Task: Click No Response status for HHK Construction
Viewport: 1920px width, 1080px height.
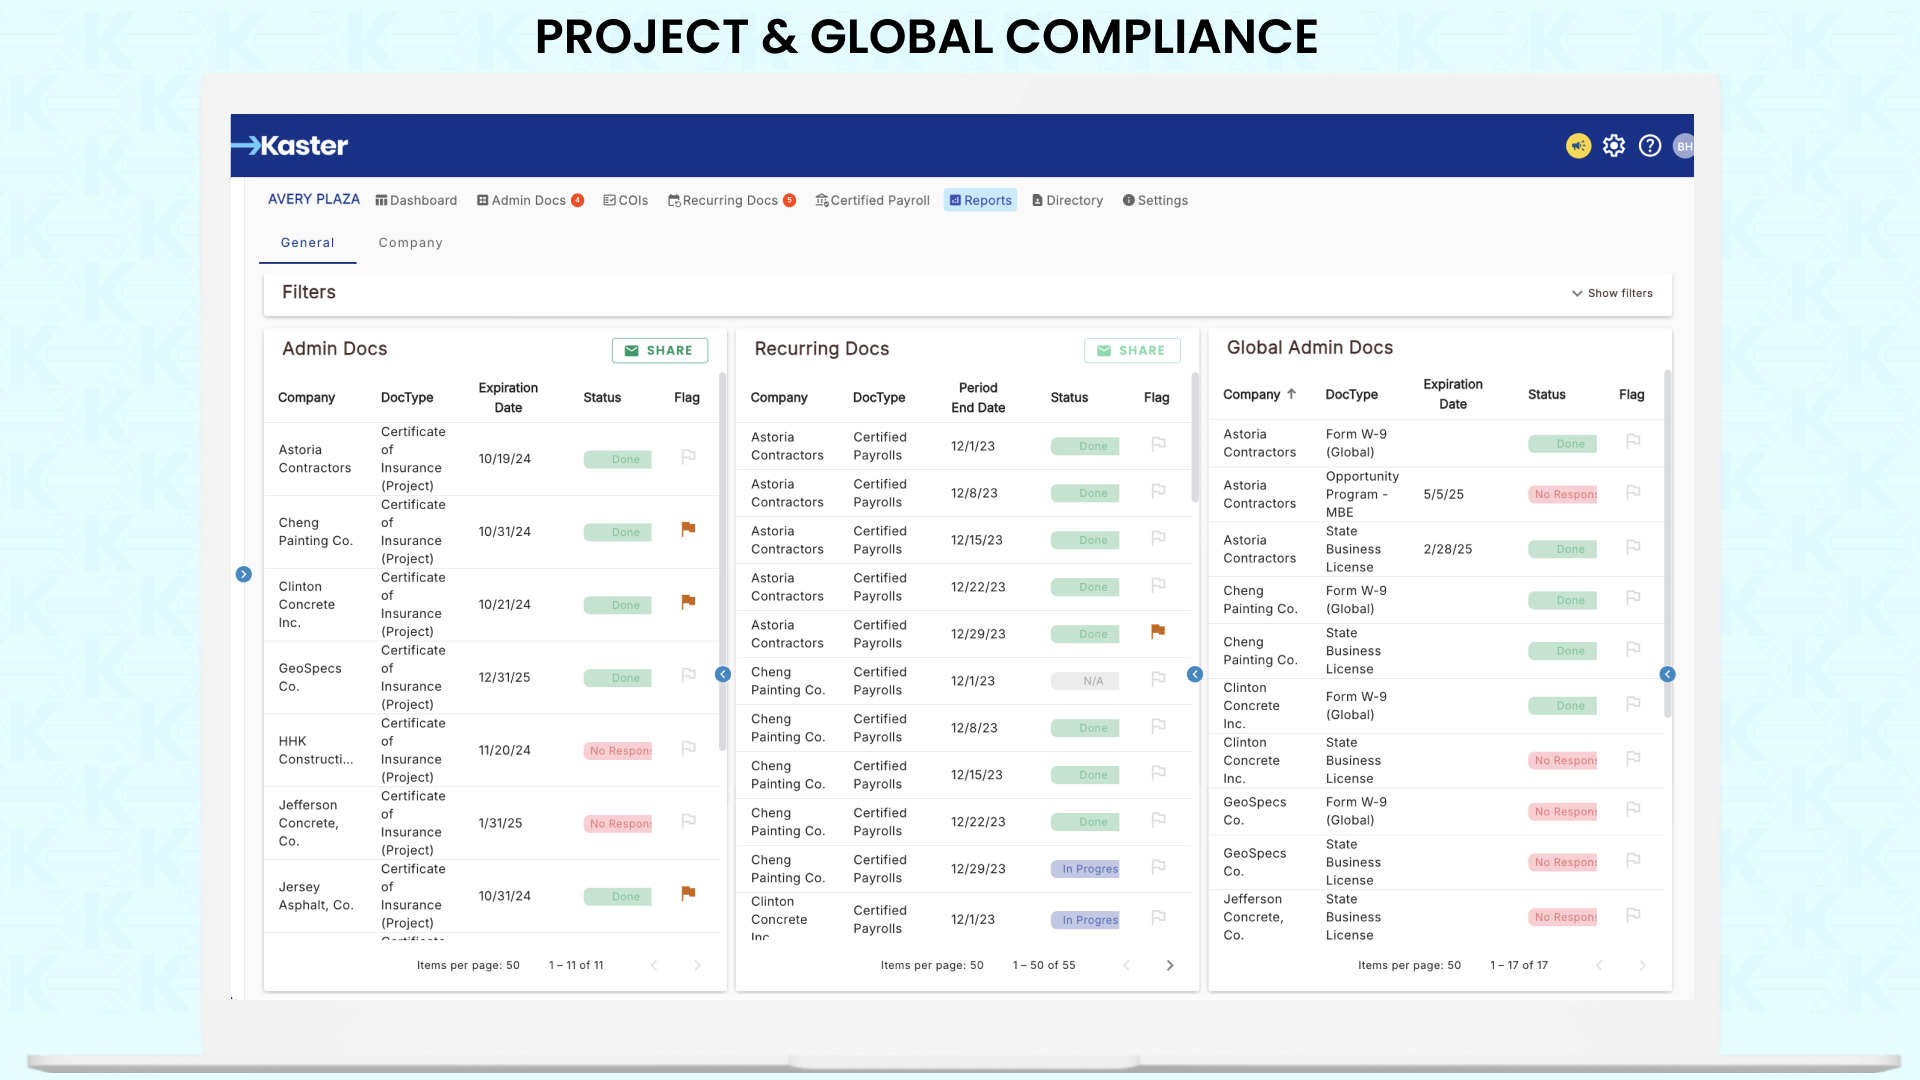Action: pyautogui.click(x=618, y=751)
